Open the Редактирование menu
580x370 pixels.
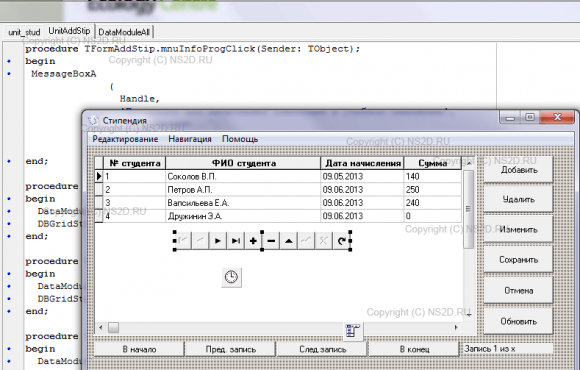tap(125, 139)
